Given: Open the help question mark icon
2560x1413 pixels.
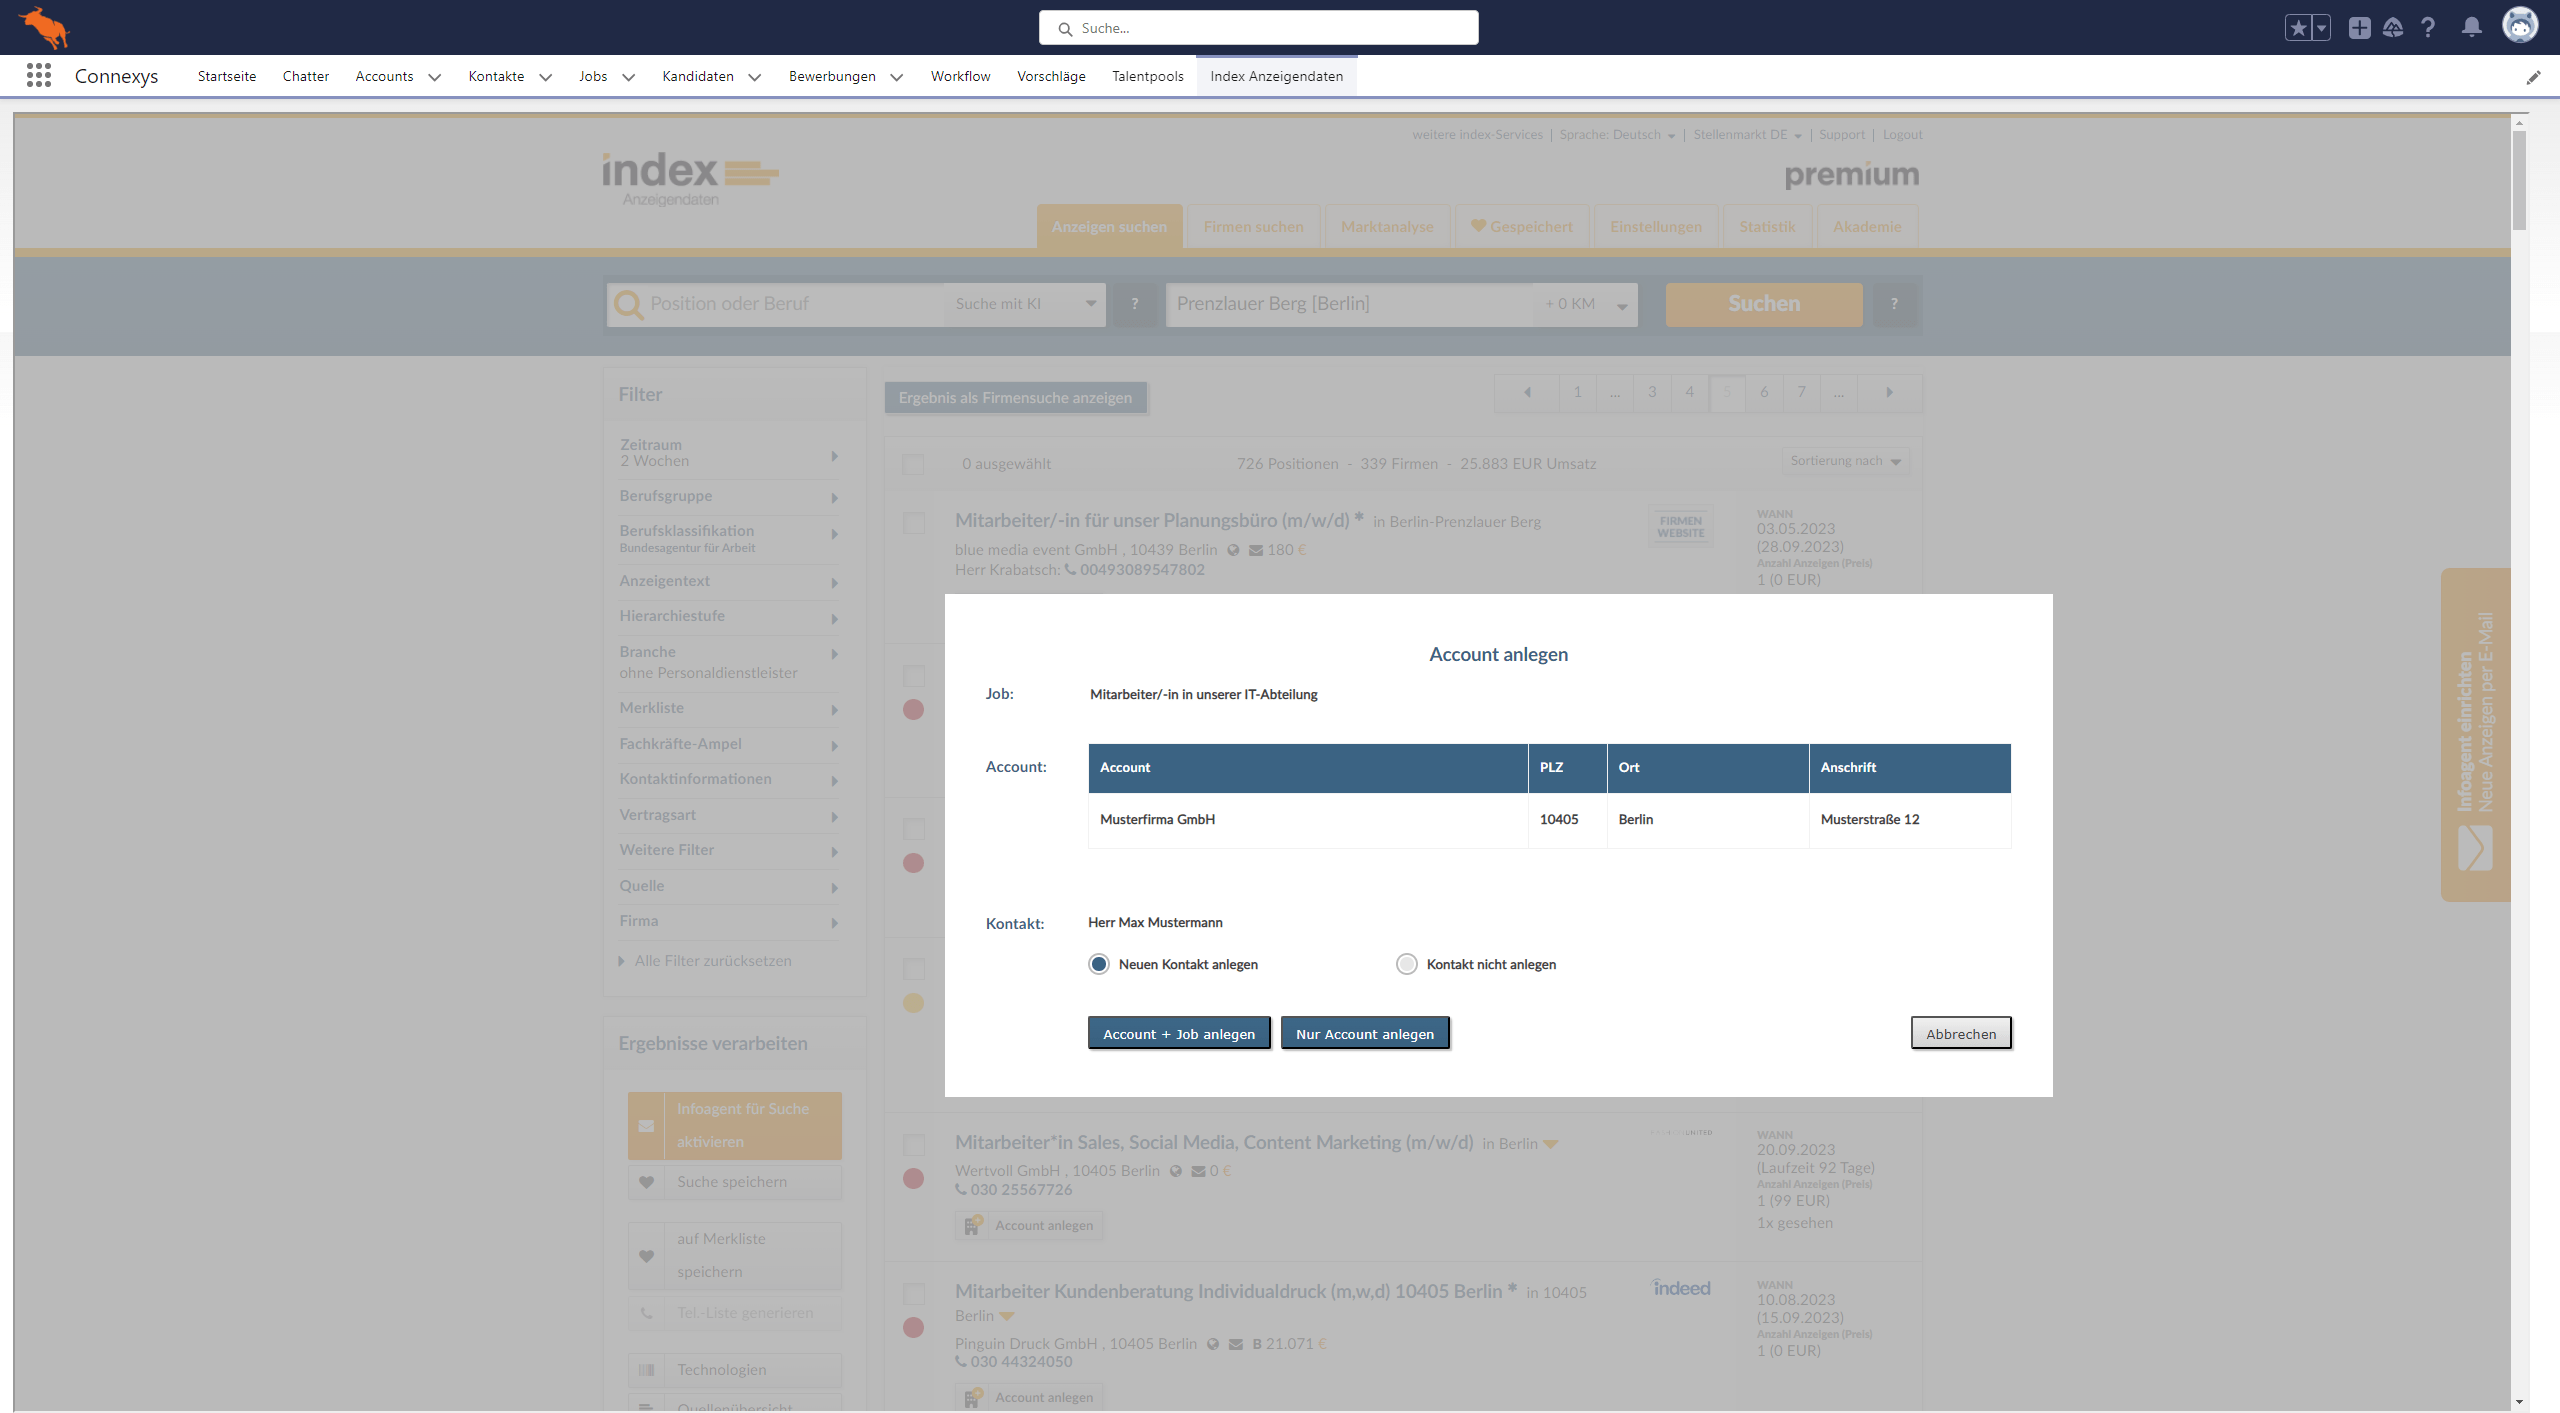Looking at the screenshot, I should point(2428,28).
